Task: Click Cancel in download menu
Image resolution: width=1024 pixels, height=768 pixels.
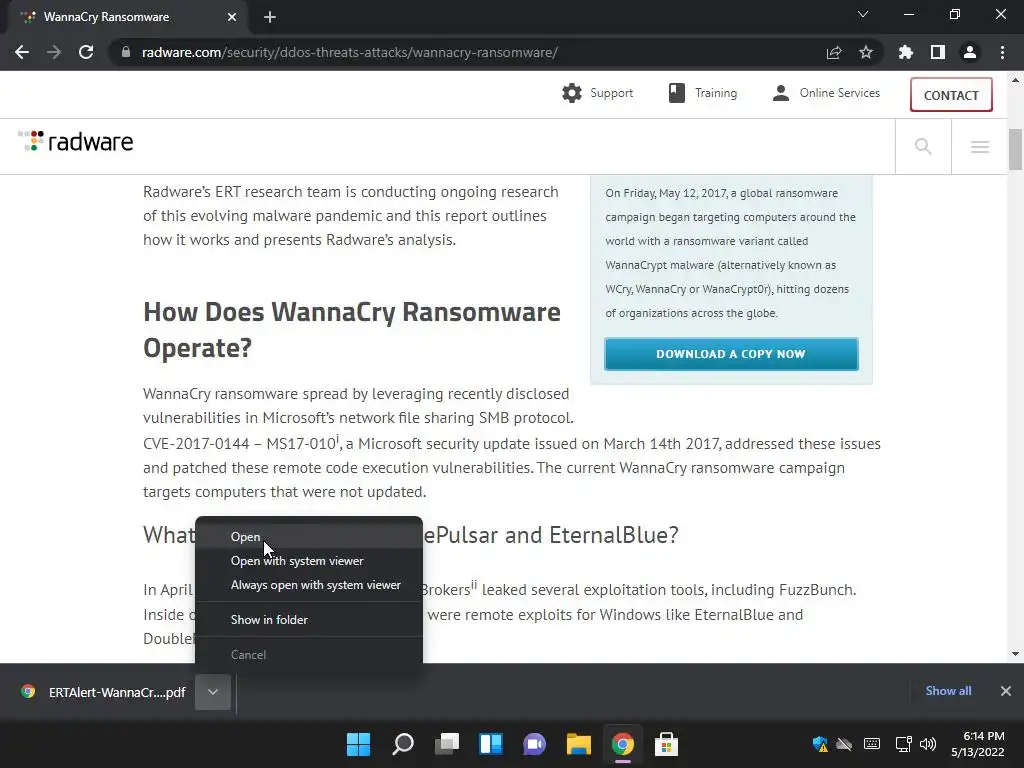Action: pyautogui.click(x=309, y=654)
